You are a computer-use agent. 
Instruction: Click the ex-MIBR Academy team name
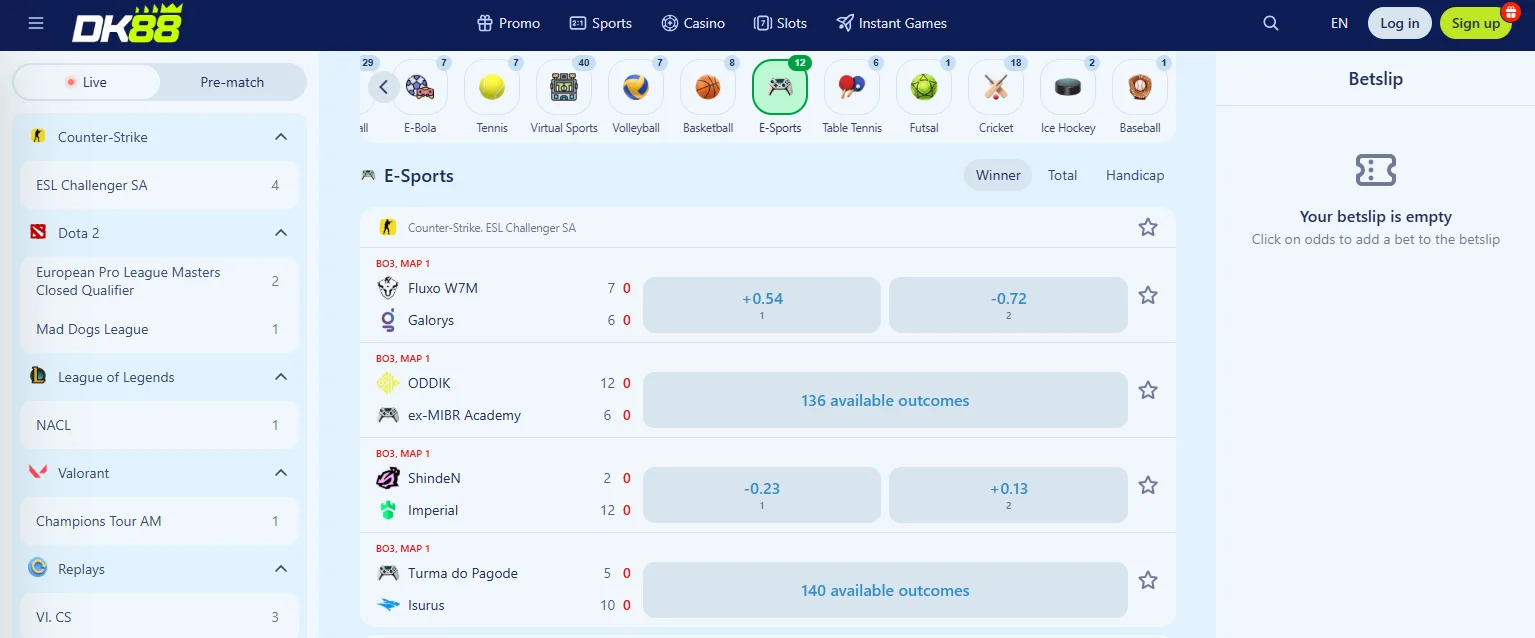pyautogui.click(x=464, y=415)
